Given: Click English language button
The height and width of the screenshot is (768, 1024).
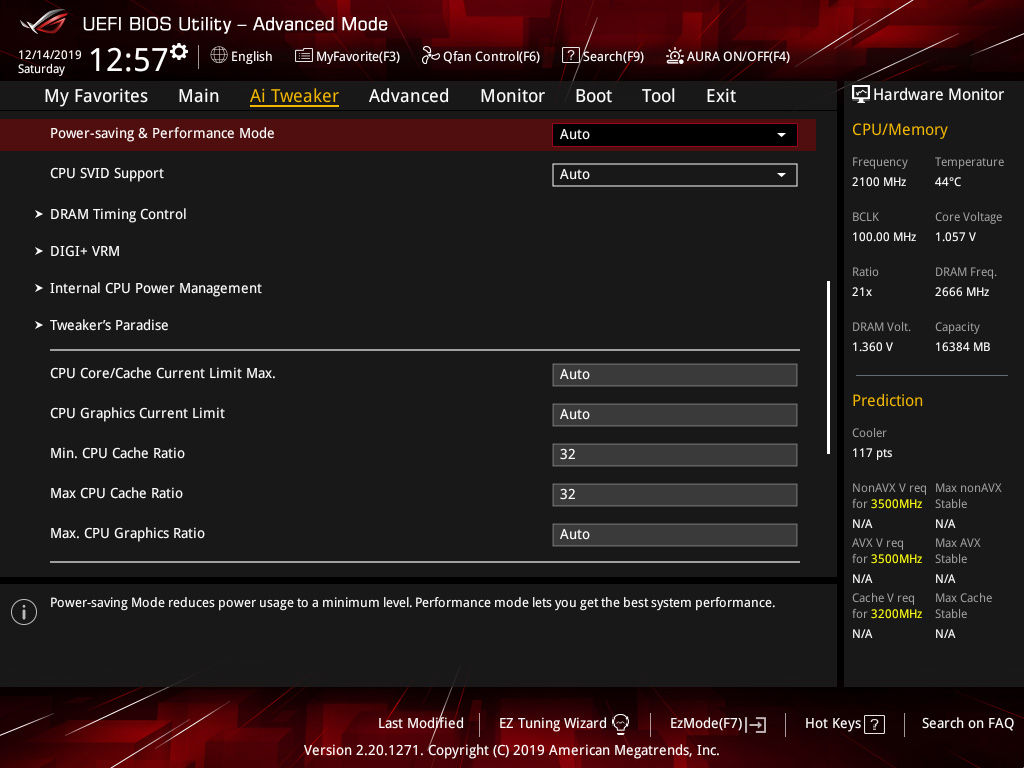Looking at the screenshot, I should coord(242,56).
